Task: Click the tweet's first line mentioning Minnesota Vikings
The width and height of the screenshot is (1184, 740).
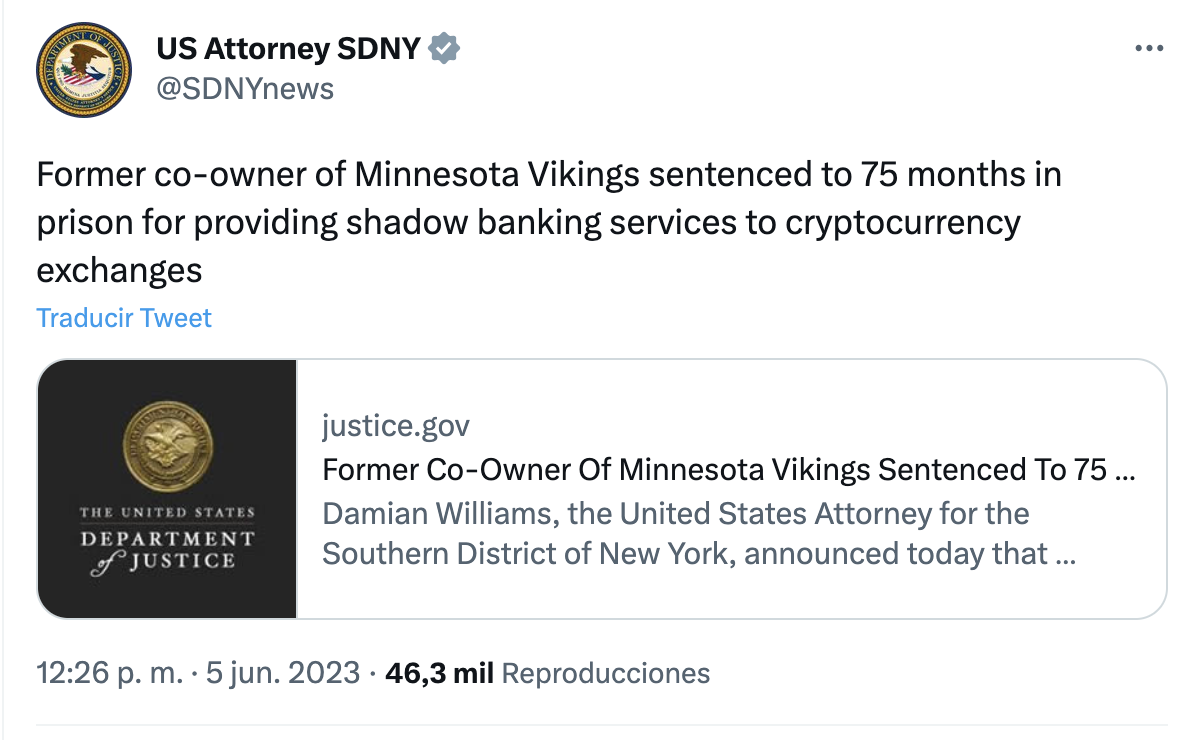Action: pos(548,175)
